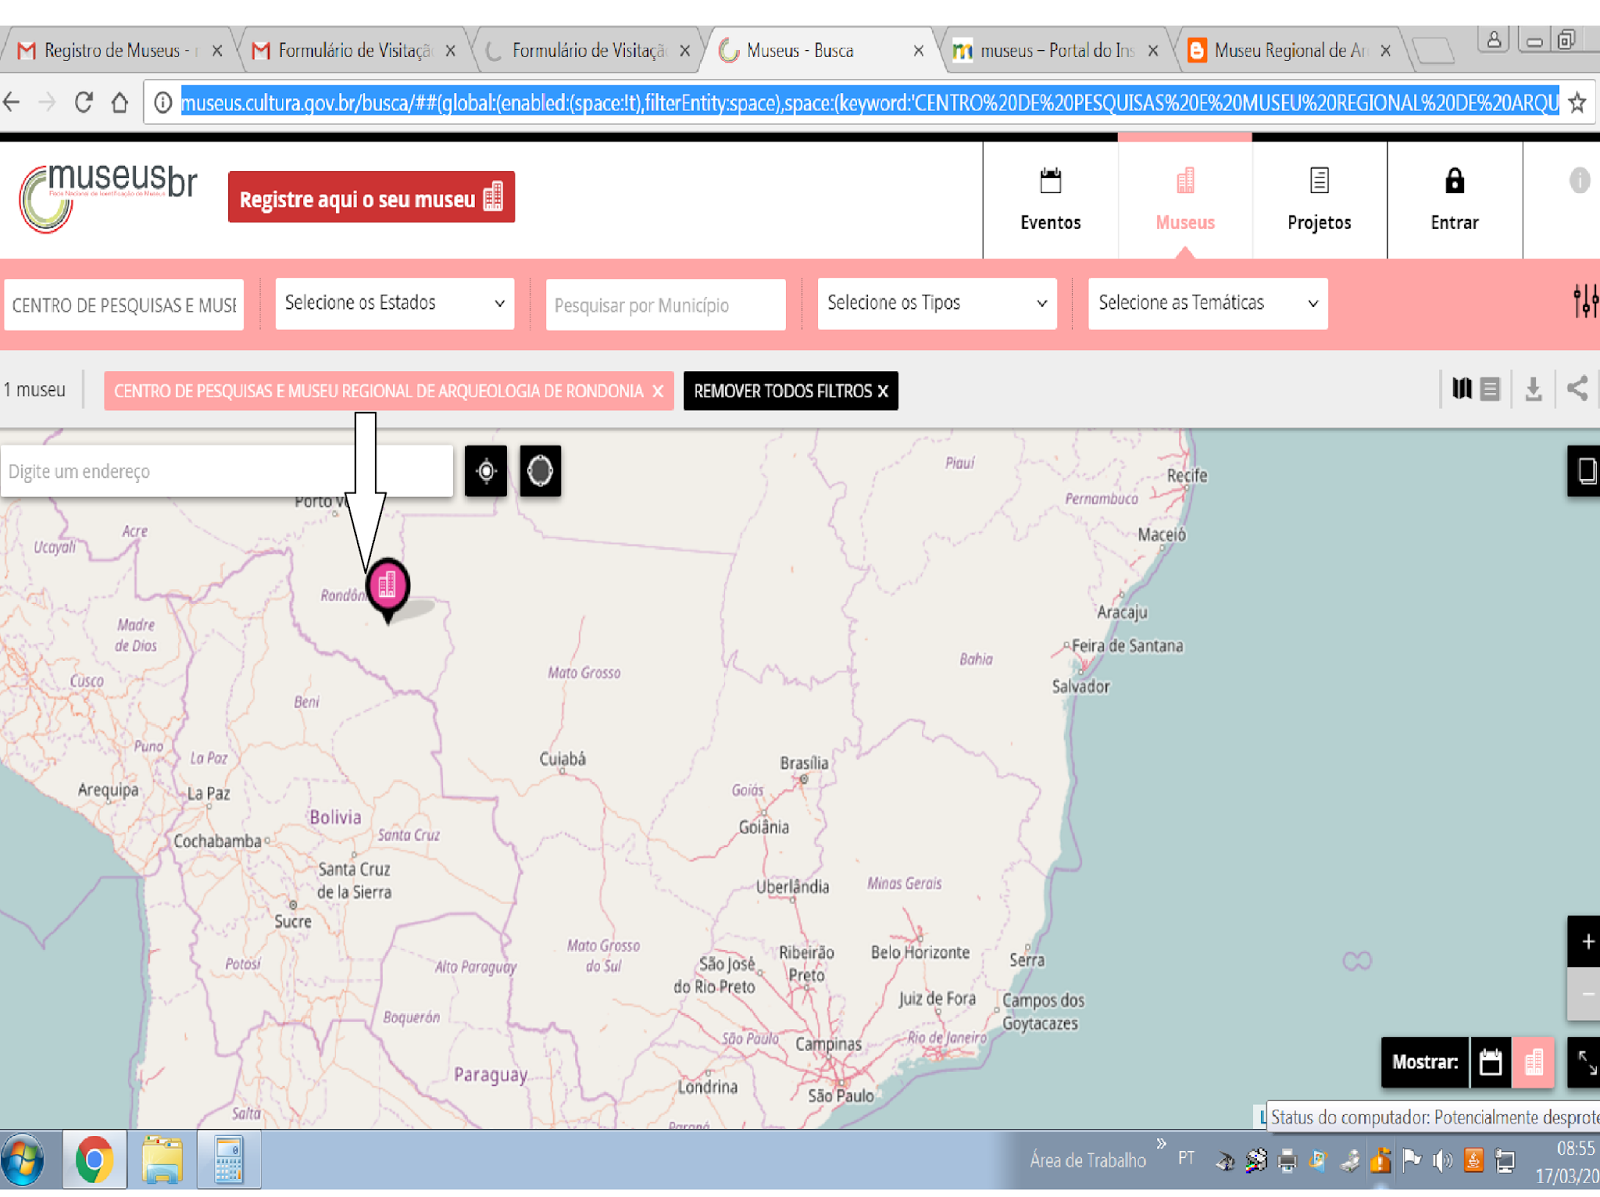Screen dimensions: 1600x1197
Task: Click REMOVER TODOS FILTROS button
Action: pos(791,391)
